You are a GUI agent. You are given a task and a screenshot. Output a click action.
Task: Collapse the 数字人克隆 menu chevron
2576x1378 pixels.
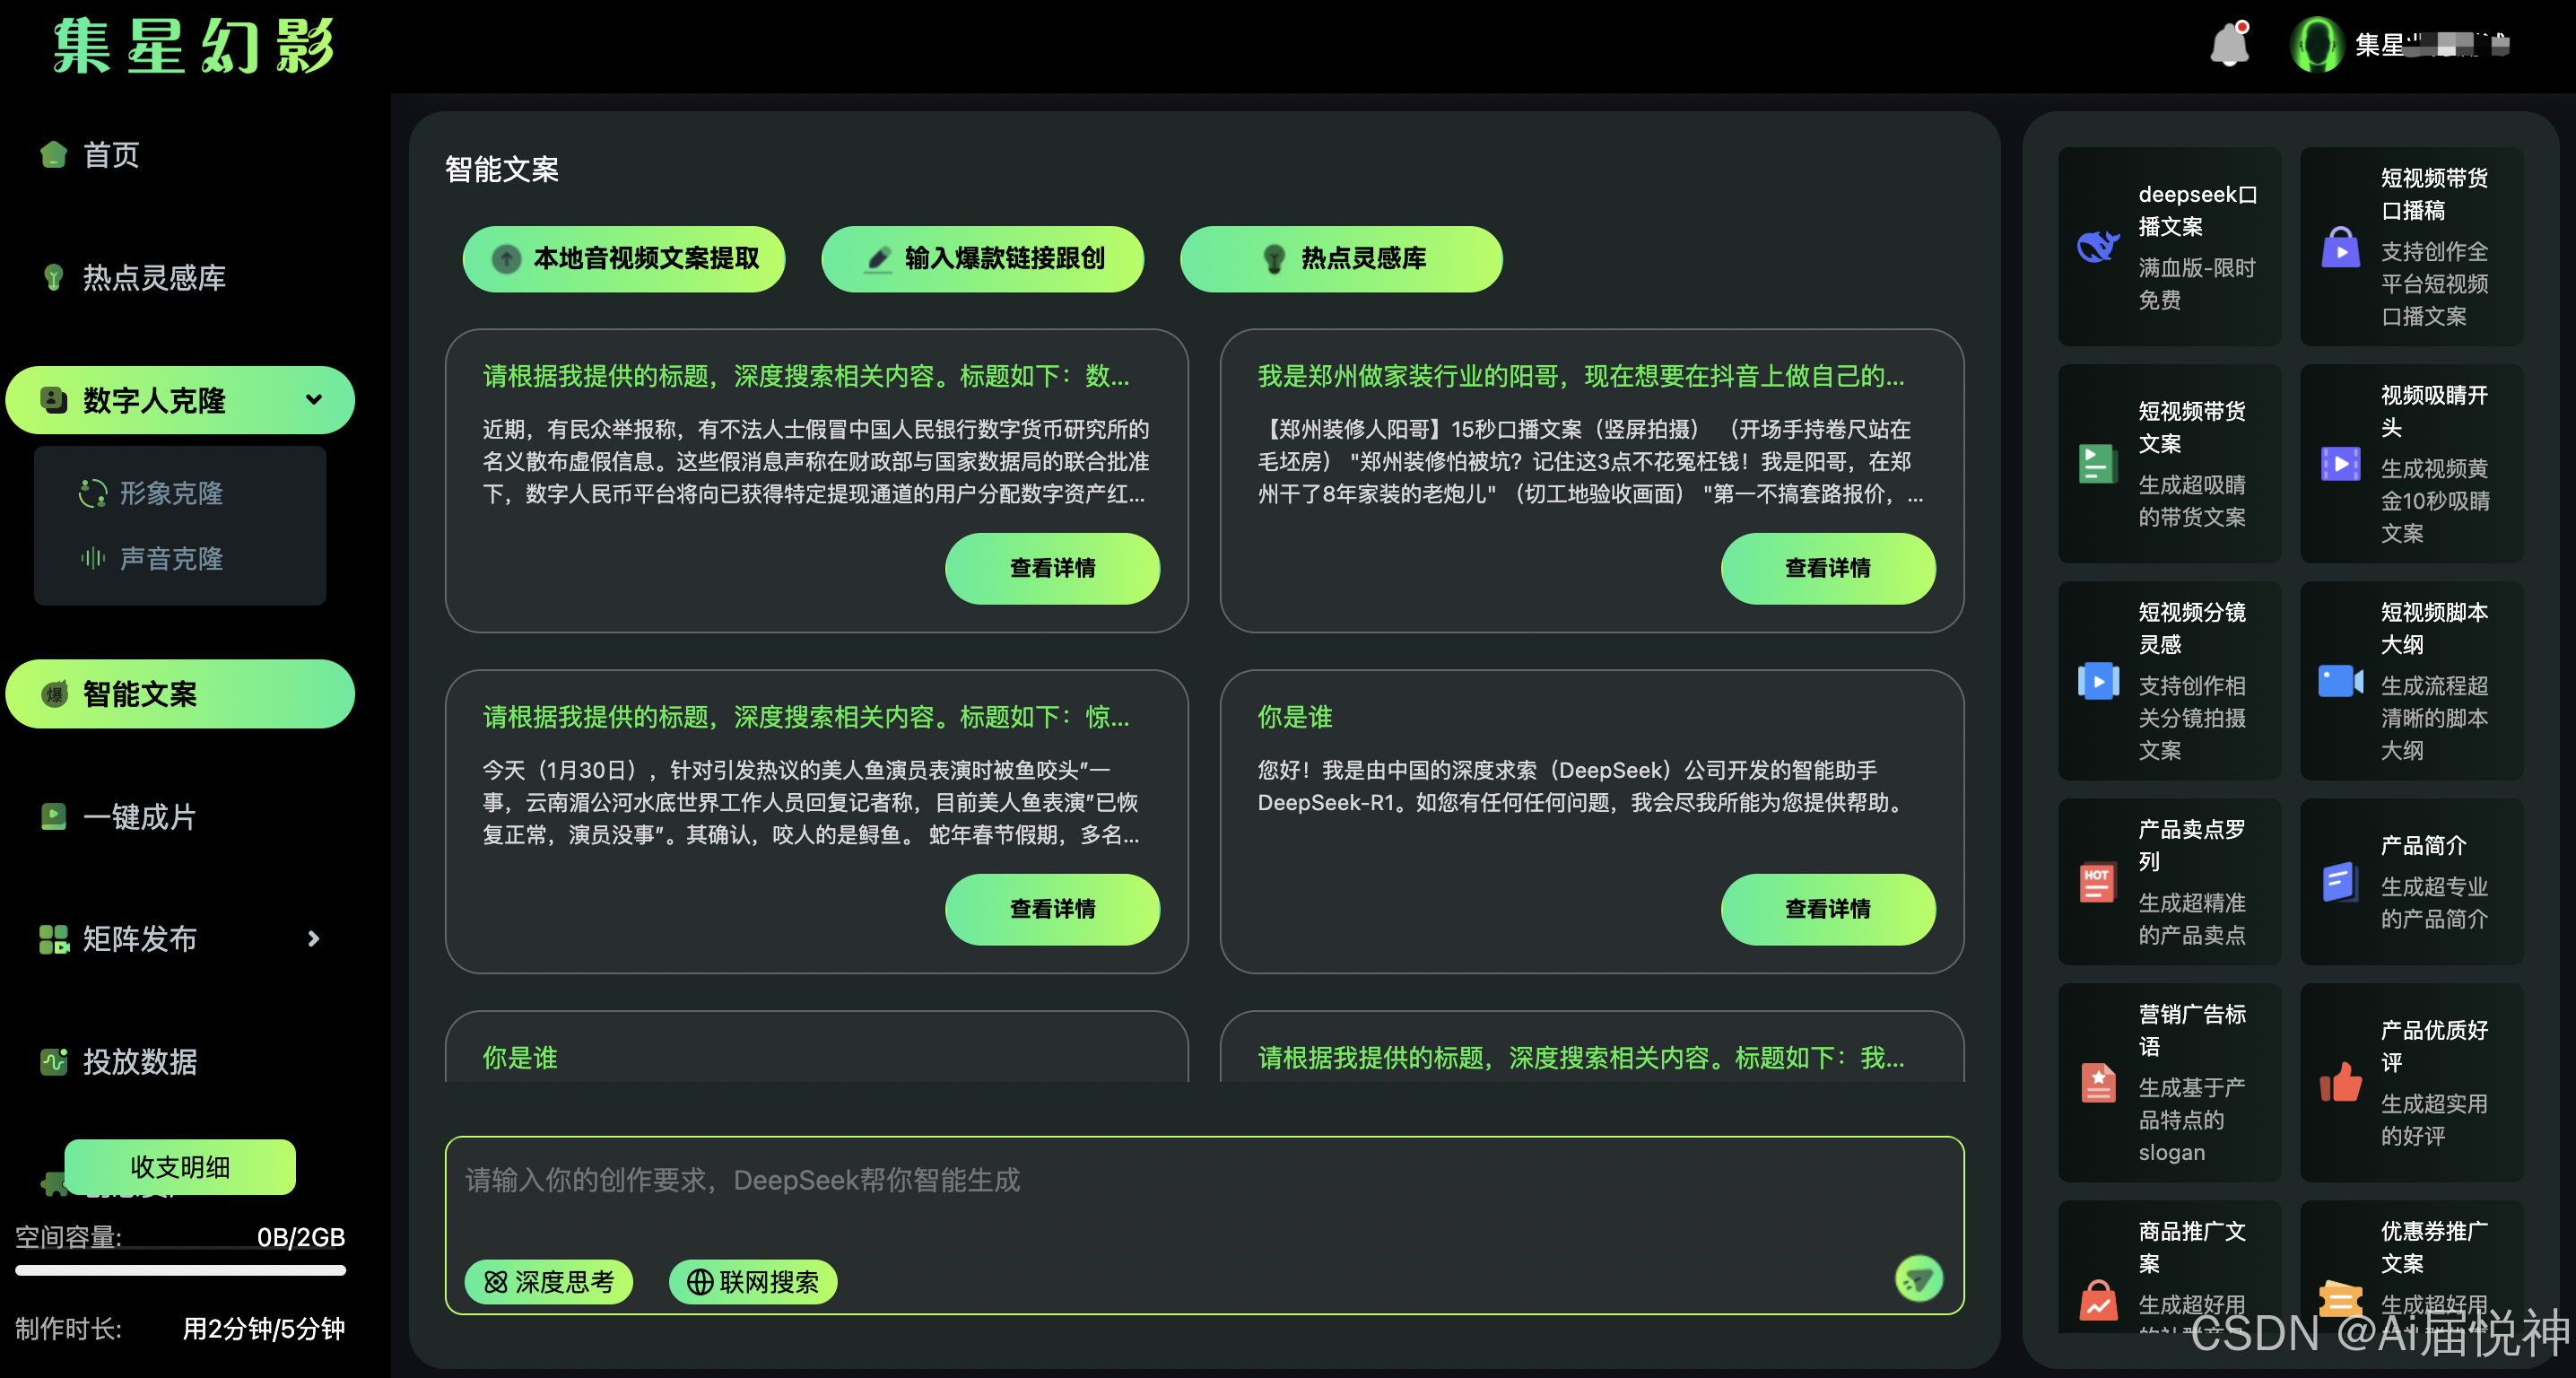pyautogui.click(x=314, y=400)
